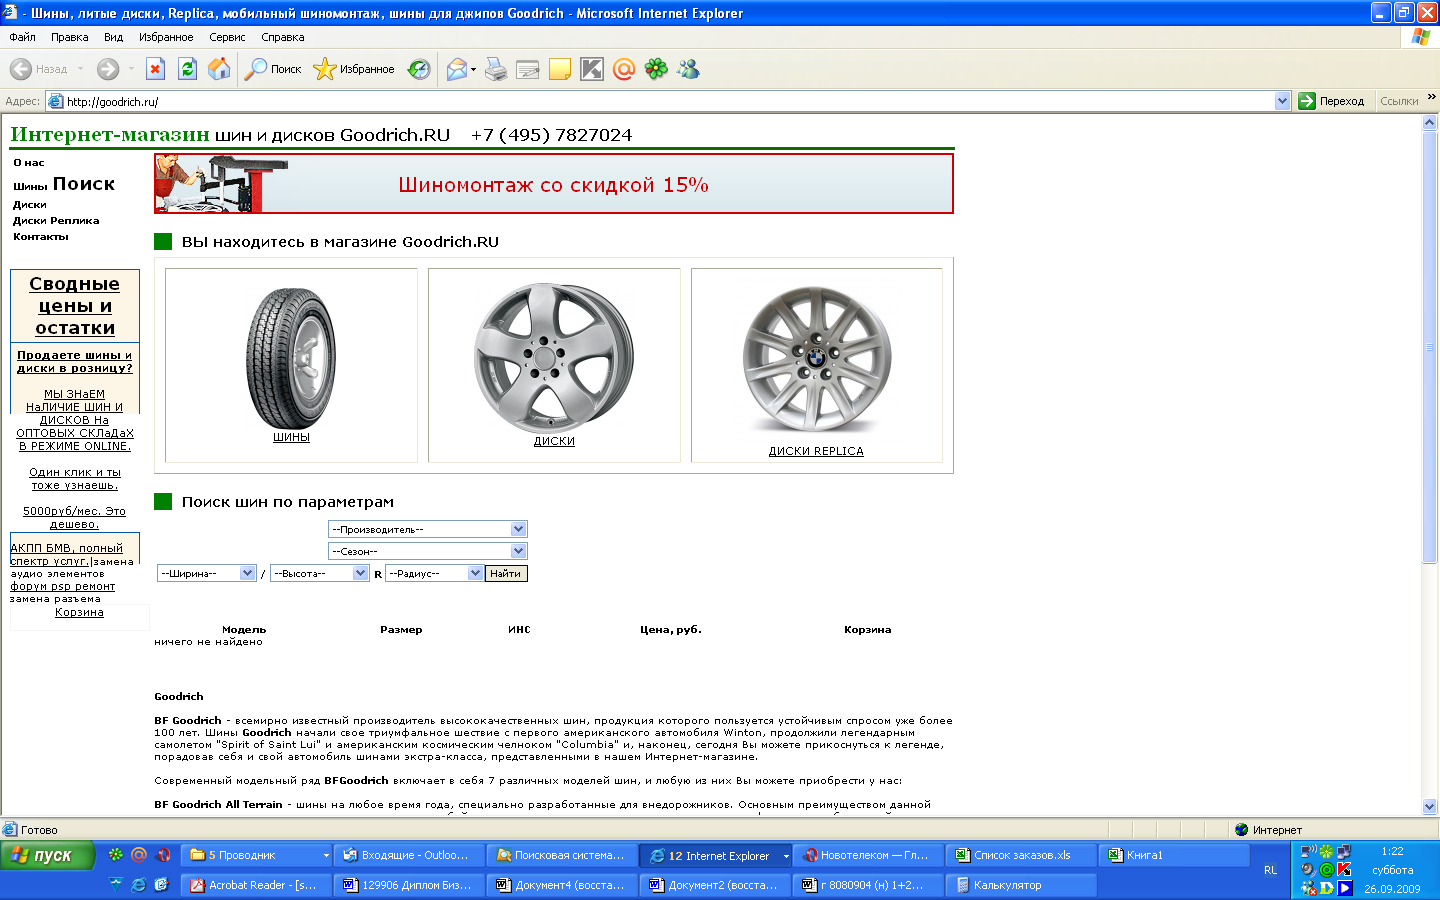Launch Opera from quick launch icon
1440x900 pixels.
pyautogui.click(x=164, y=855)
